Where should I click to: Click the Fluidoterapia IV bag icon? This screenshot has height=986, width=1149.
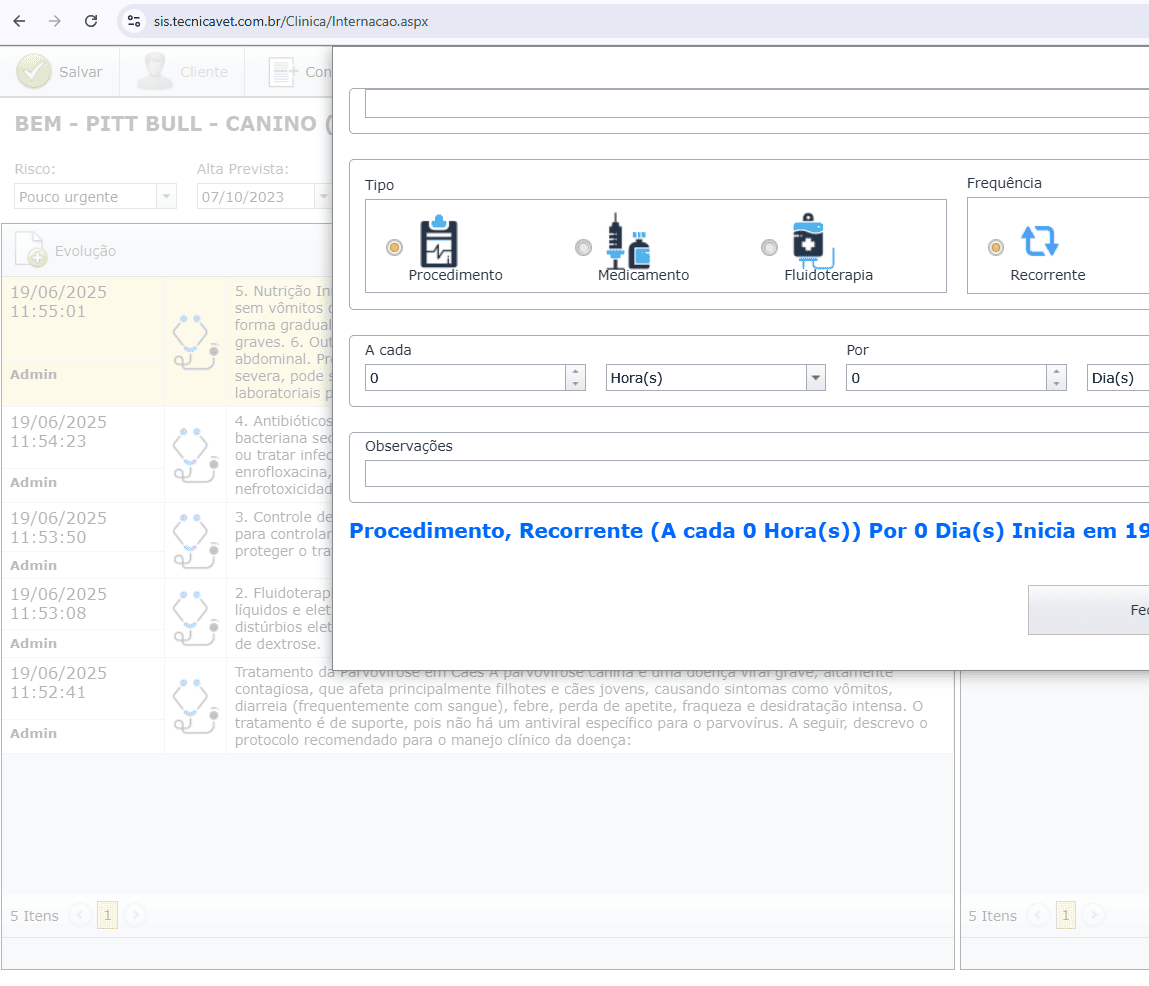pyautogui.click(x=812, y=241)
